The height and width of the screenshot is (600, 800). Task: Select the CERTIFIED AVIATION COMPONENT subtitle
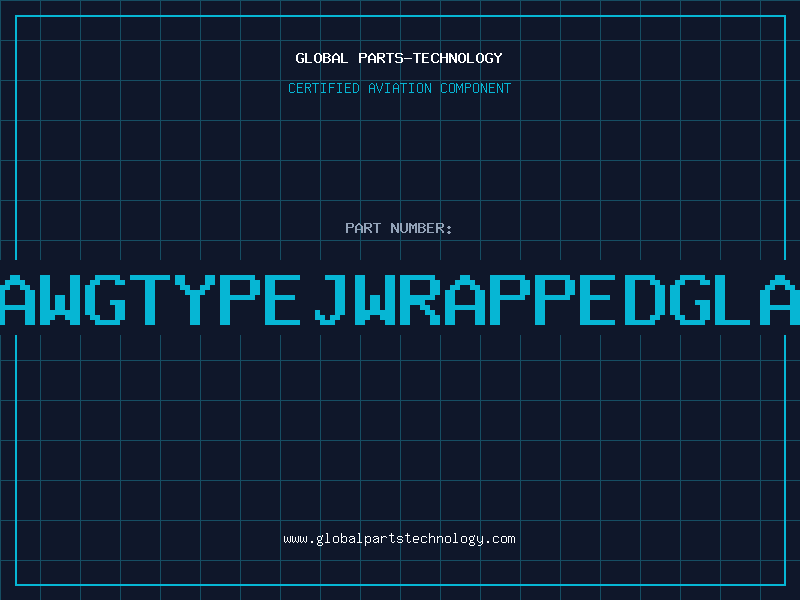pyautogui.click(x=399, y=88)
